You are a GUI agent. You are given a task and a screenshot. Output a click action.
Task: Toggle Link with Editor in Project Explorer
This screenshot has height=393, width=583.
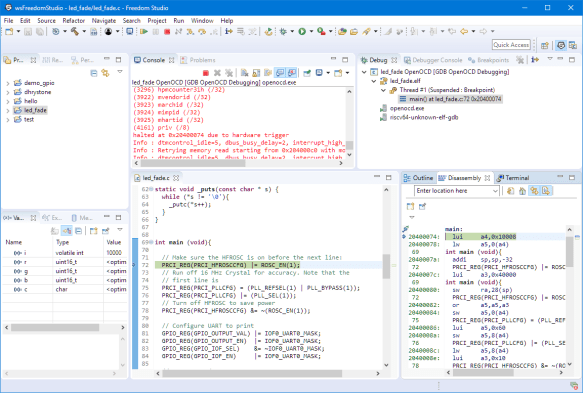pyautogui.click(x=106, y=73)
